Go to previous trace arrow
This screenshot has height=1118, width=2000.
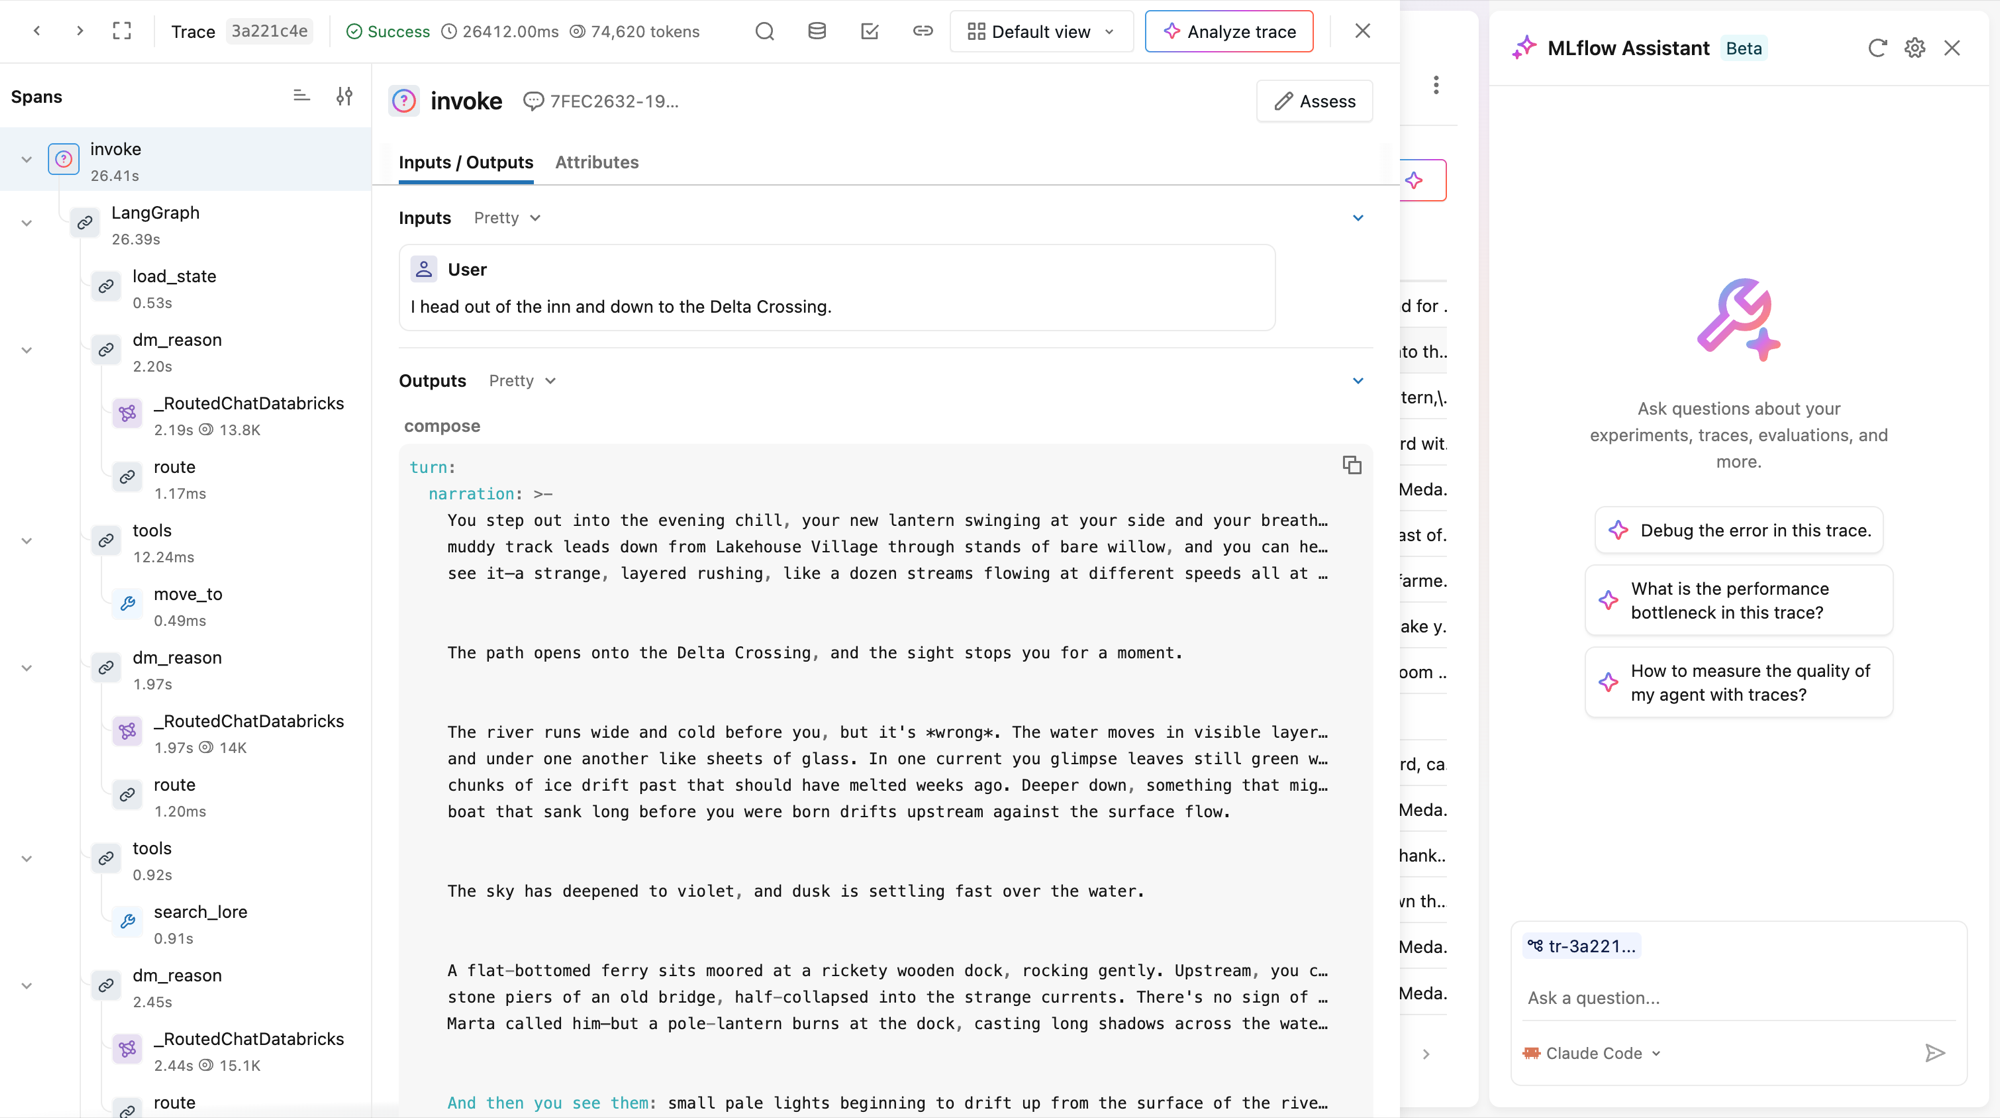click(x=37, y=31)
